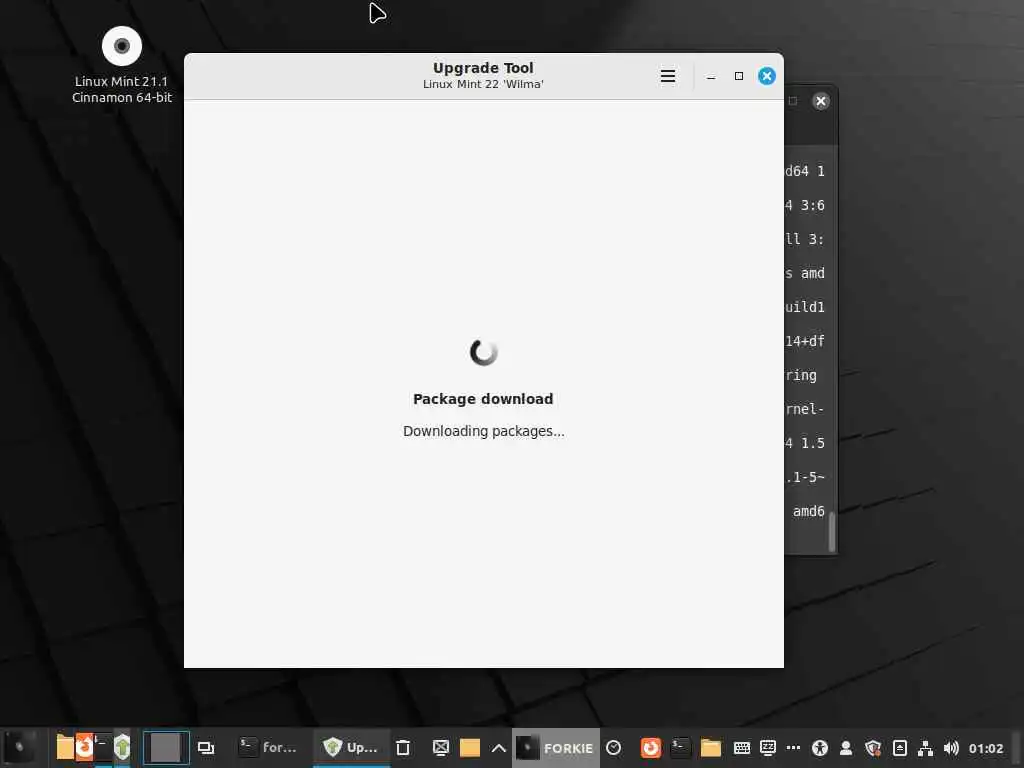Open the user account tray icon
The width and height of the screenshot is (1024, 768).
[846, 748]
